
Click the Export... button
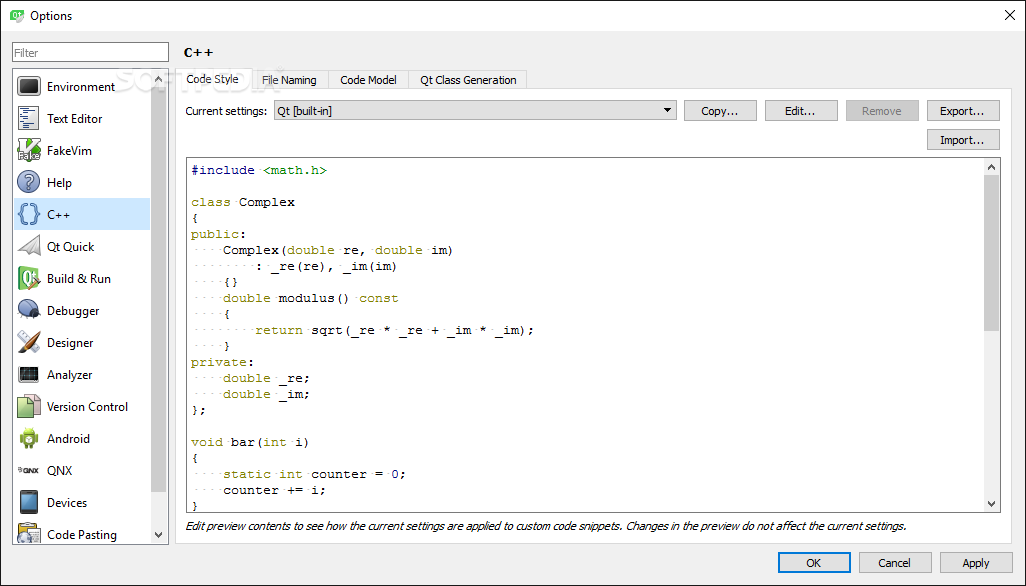[x=963, y=111]
